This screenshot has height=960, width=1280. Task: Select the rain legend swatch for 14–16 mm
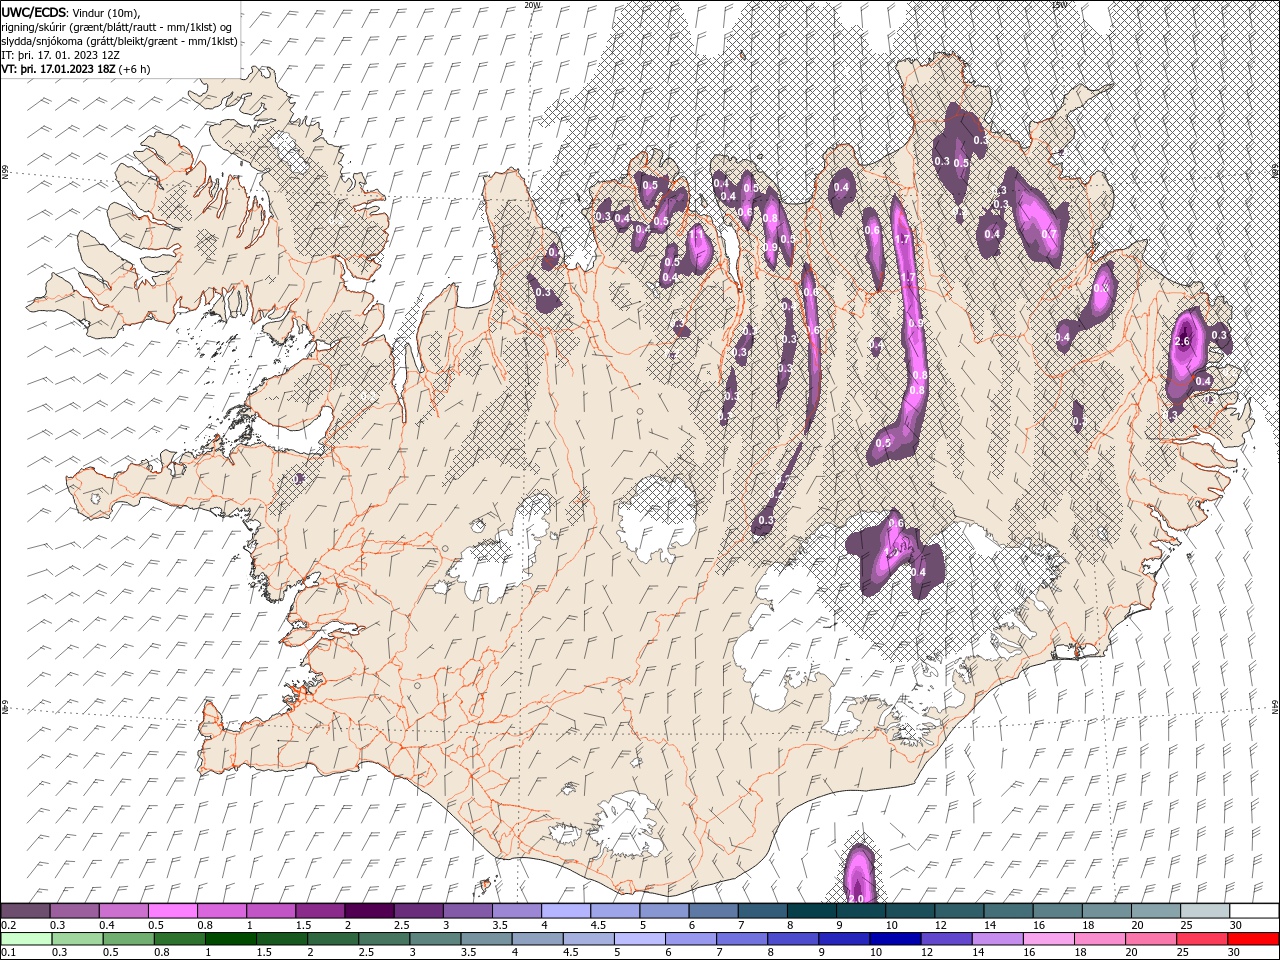[996, 939]
